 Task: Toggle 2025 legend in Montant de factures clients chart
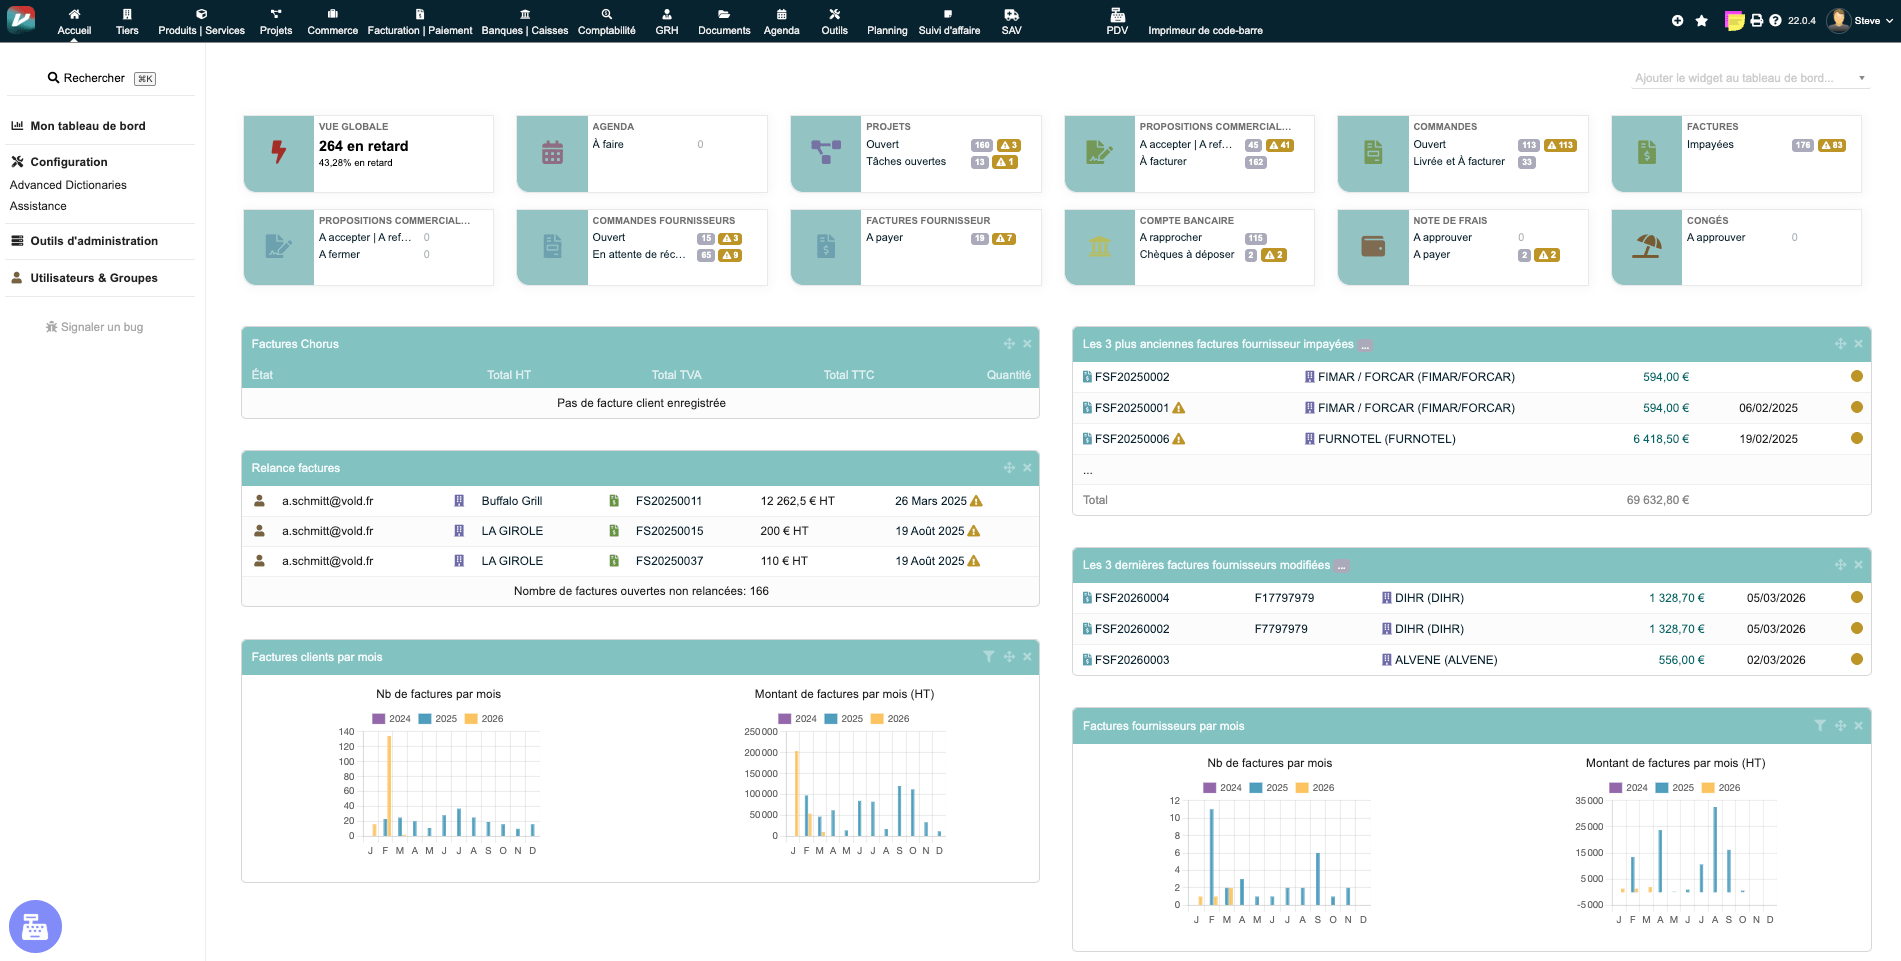tap(842, 719)
